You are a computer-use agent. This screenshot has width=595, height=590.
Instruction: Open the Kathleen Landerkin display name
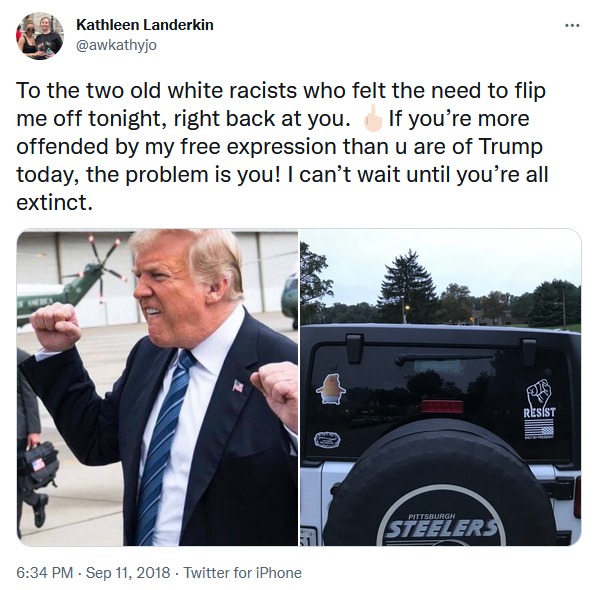(x=145, y=25)
